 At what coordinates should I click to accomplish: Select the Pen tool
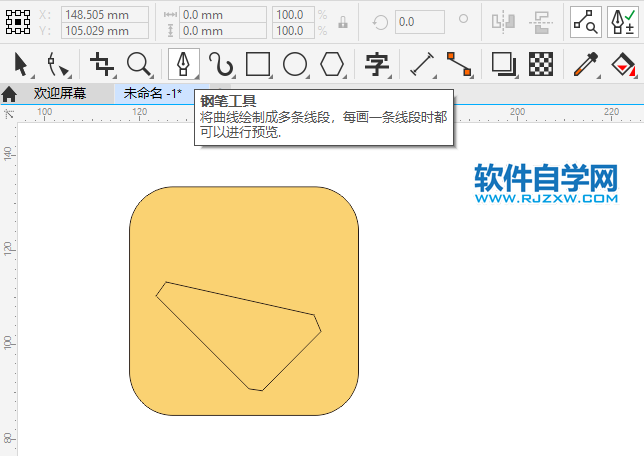click(x=183, y=65)
